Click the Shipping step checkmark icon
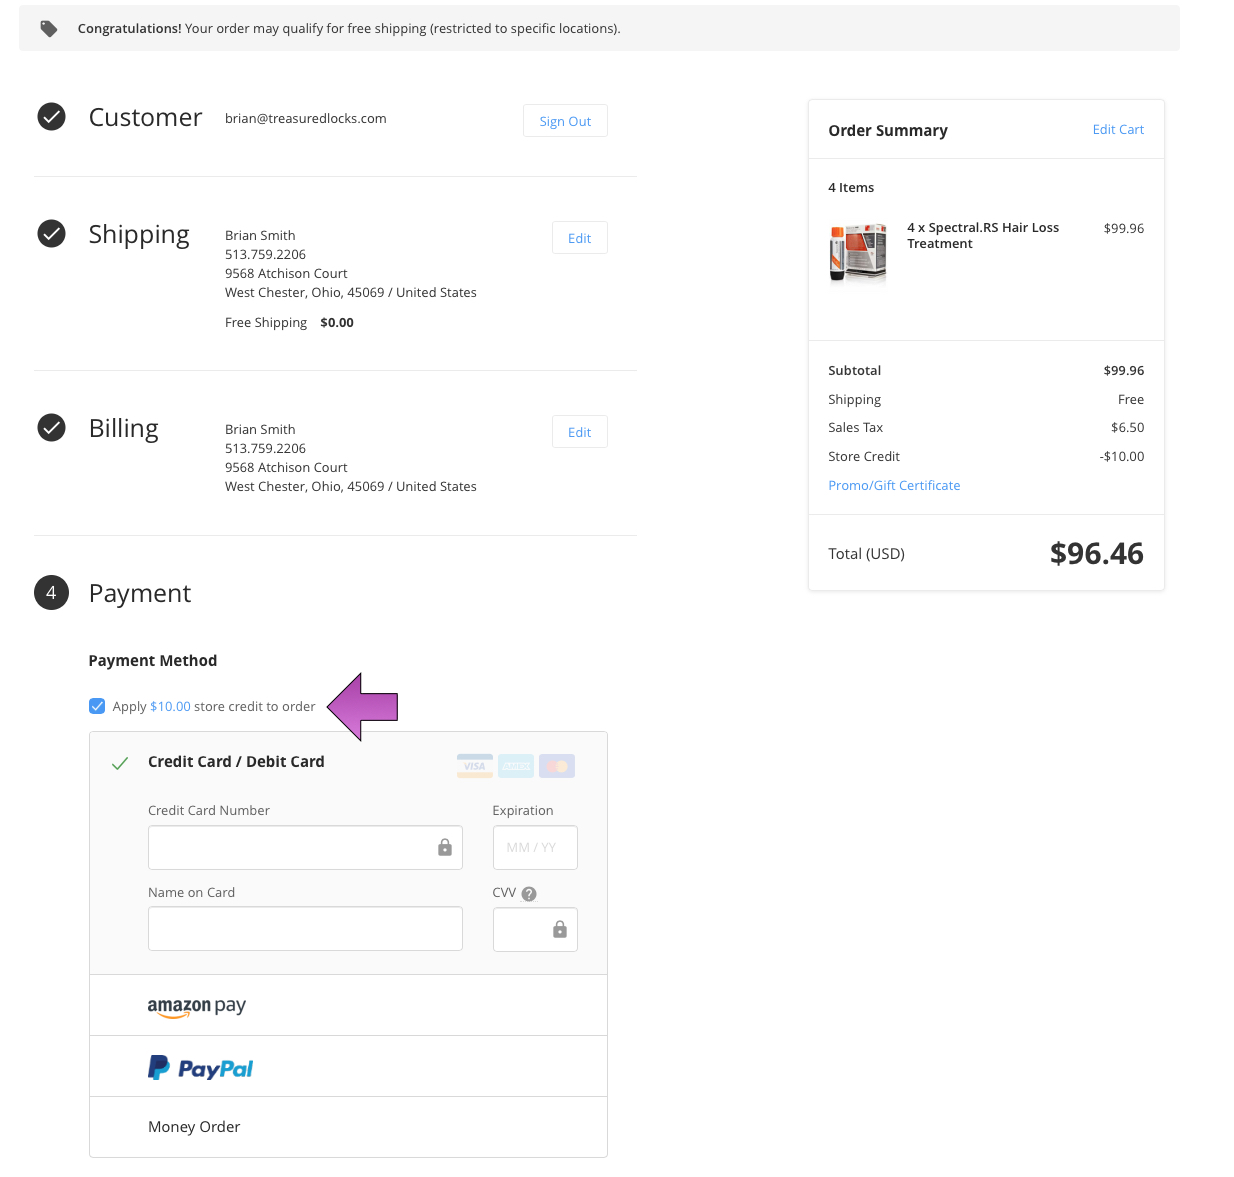This screenshot has height=1177, width=1234. 51,234
